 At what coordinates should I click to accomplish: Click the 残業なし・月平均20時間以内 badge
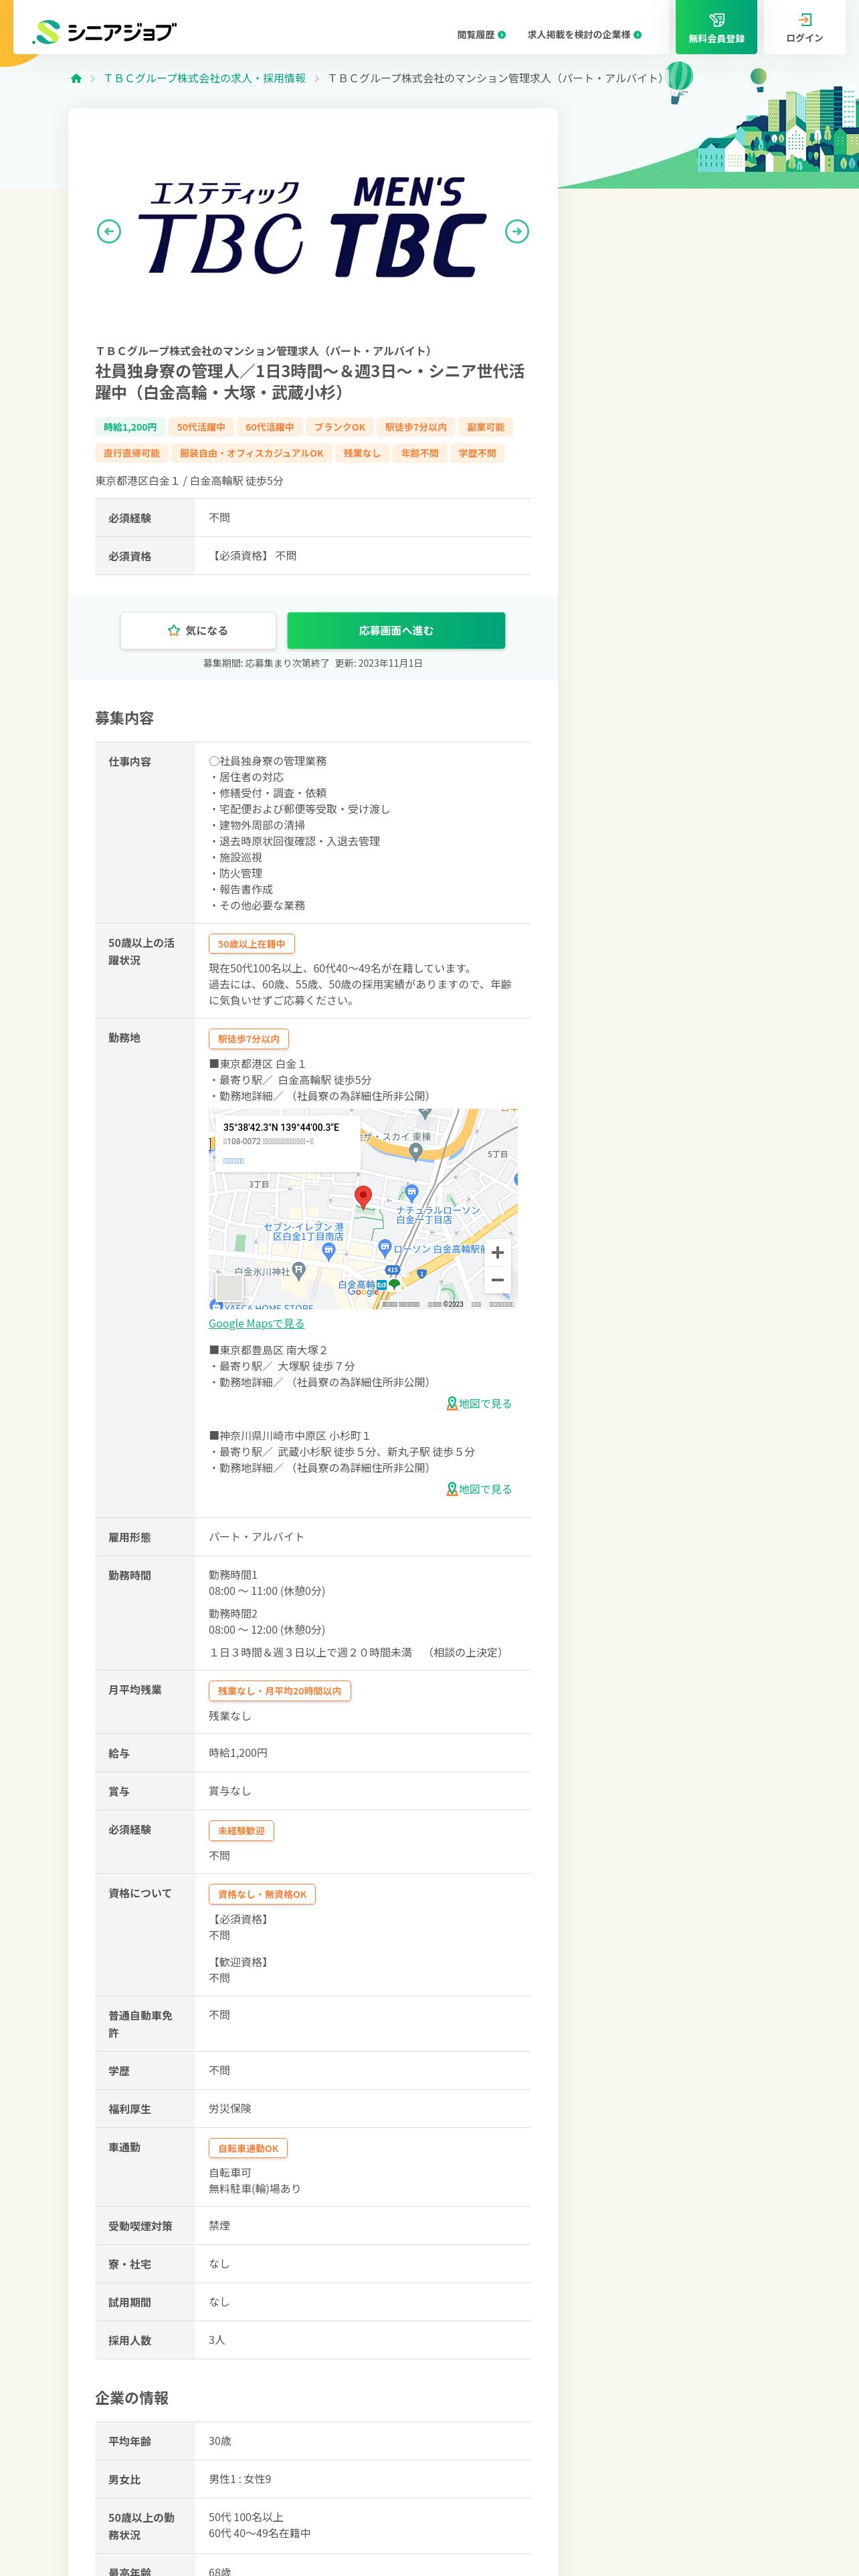coord(280,1691)
